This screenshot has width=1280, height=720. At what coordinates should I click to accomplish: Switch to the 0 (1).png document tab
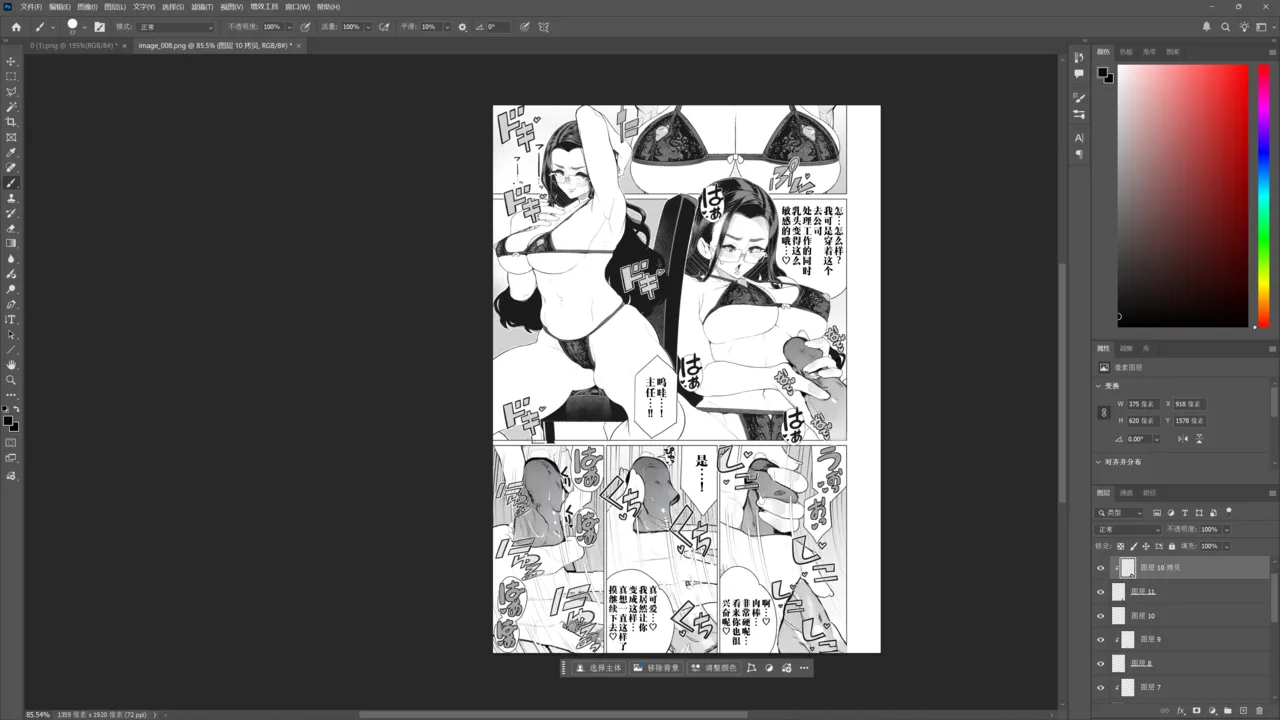pos(73,46)
